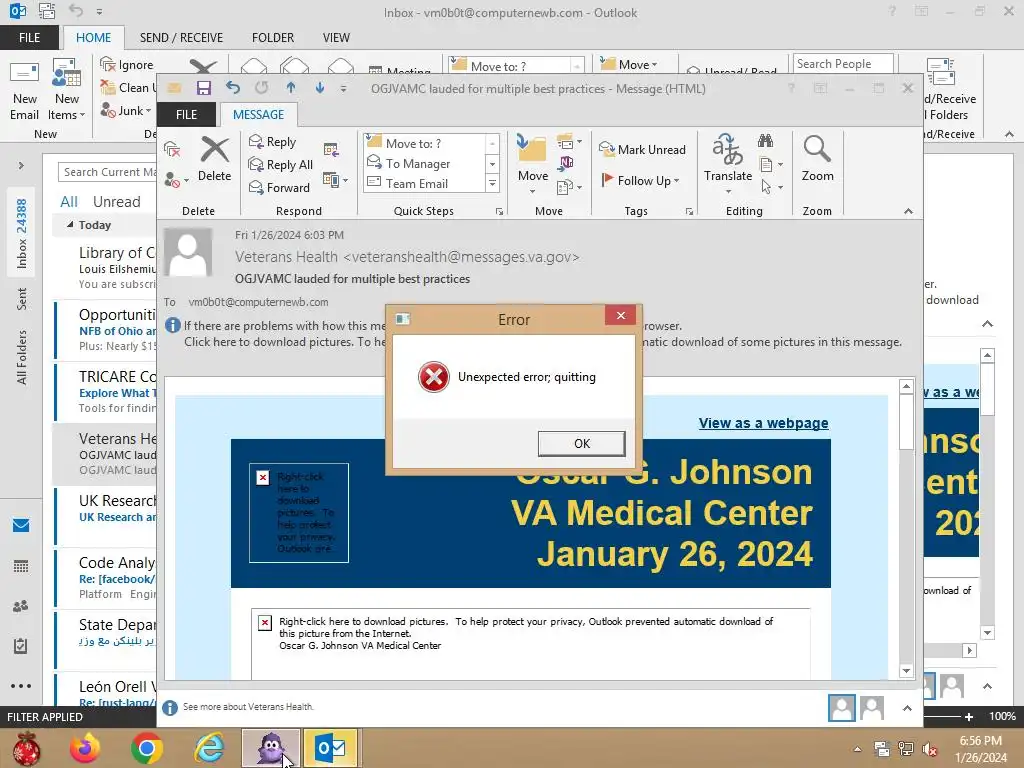Open New Items dropdown in main Outlook
Image resolution: width=1024 pixels, height=768 pixels.
[67, 90]
